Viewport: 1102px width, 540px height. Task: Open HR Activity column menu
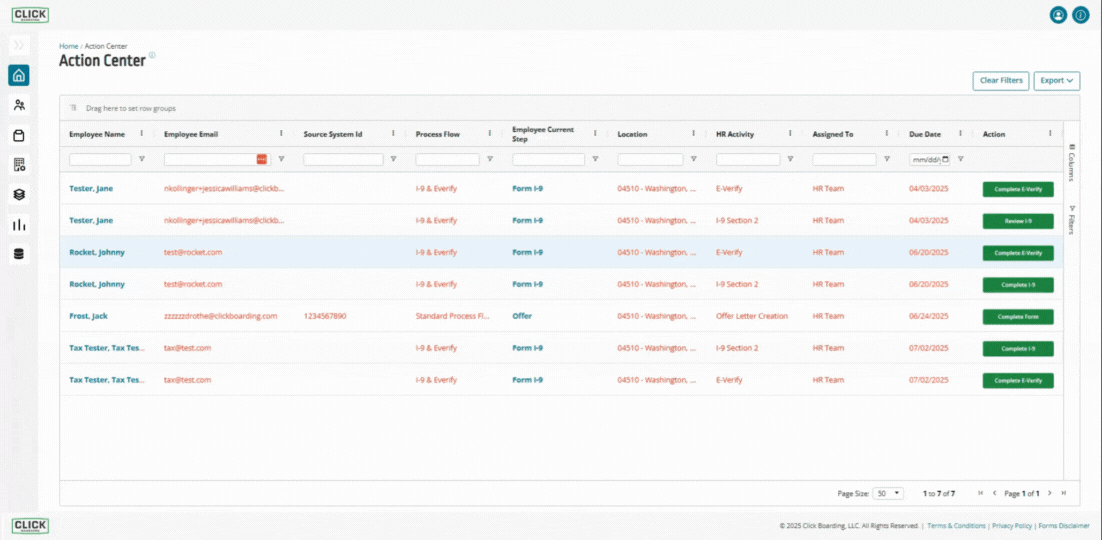point(791,134)
